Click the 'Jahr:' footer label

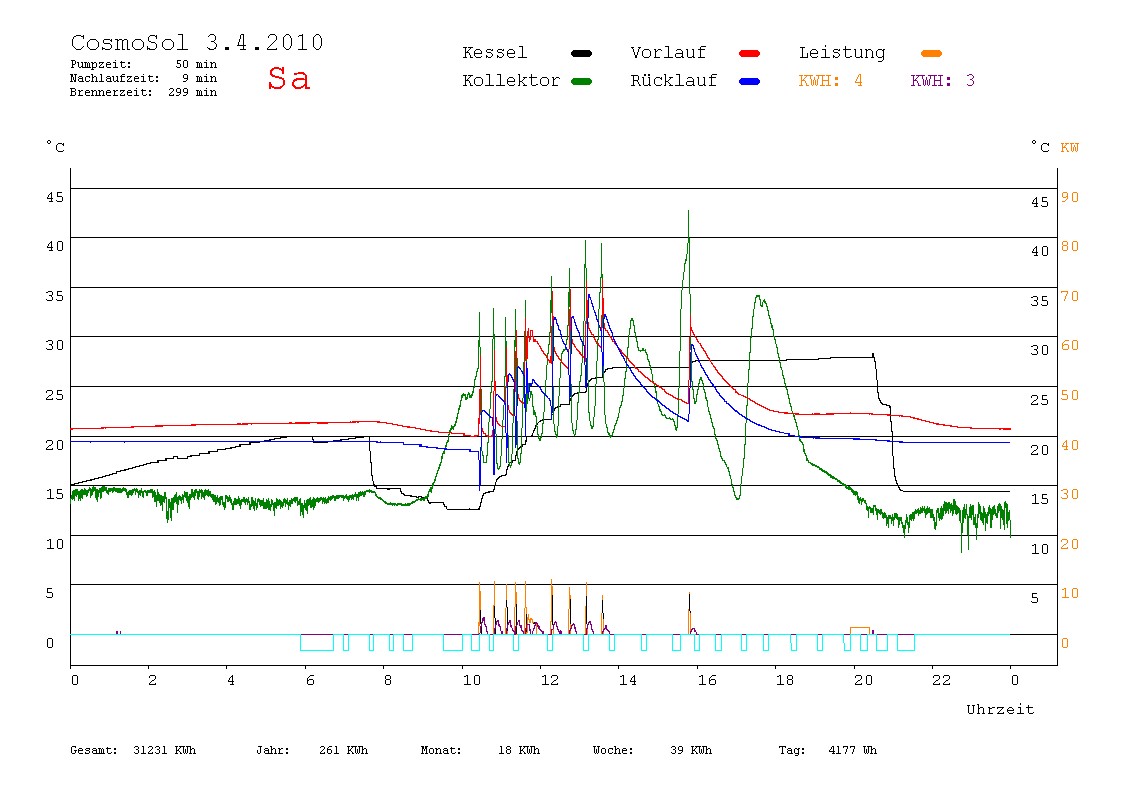[x=272, y=750]
